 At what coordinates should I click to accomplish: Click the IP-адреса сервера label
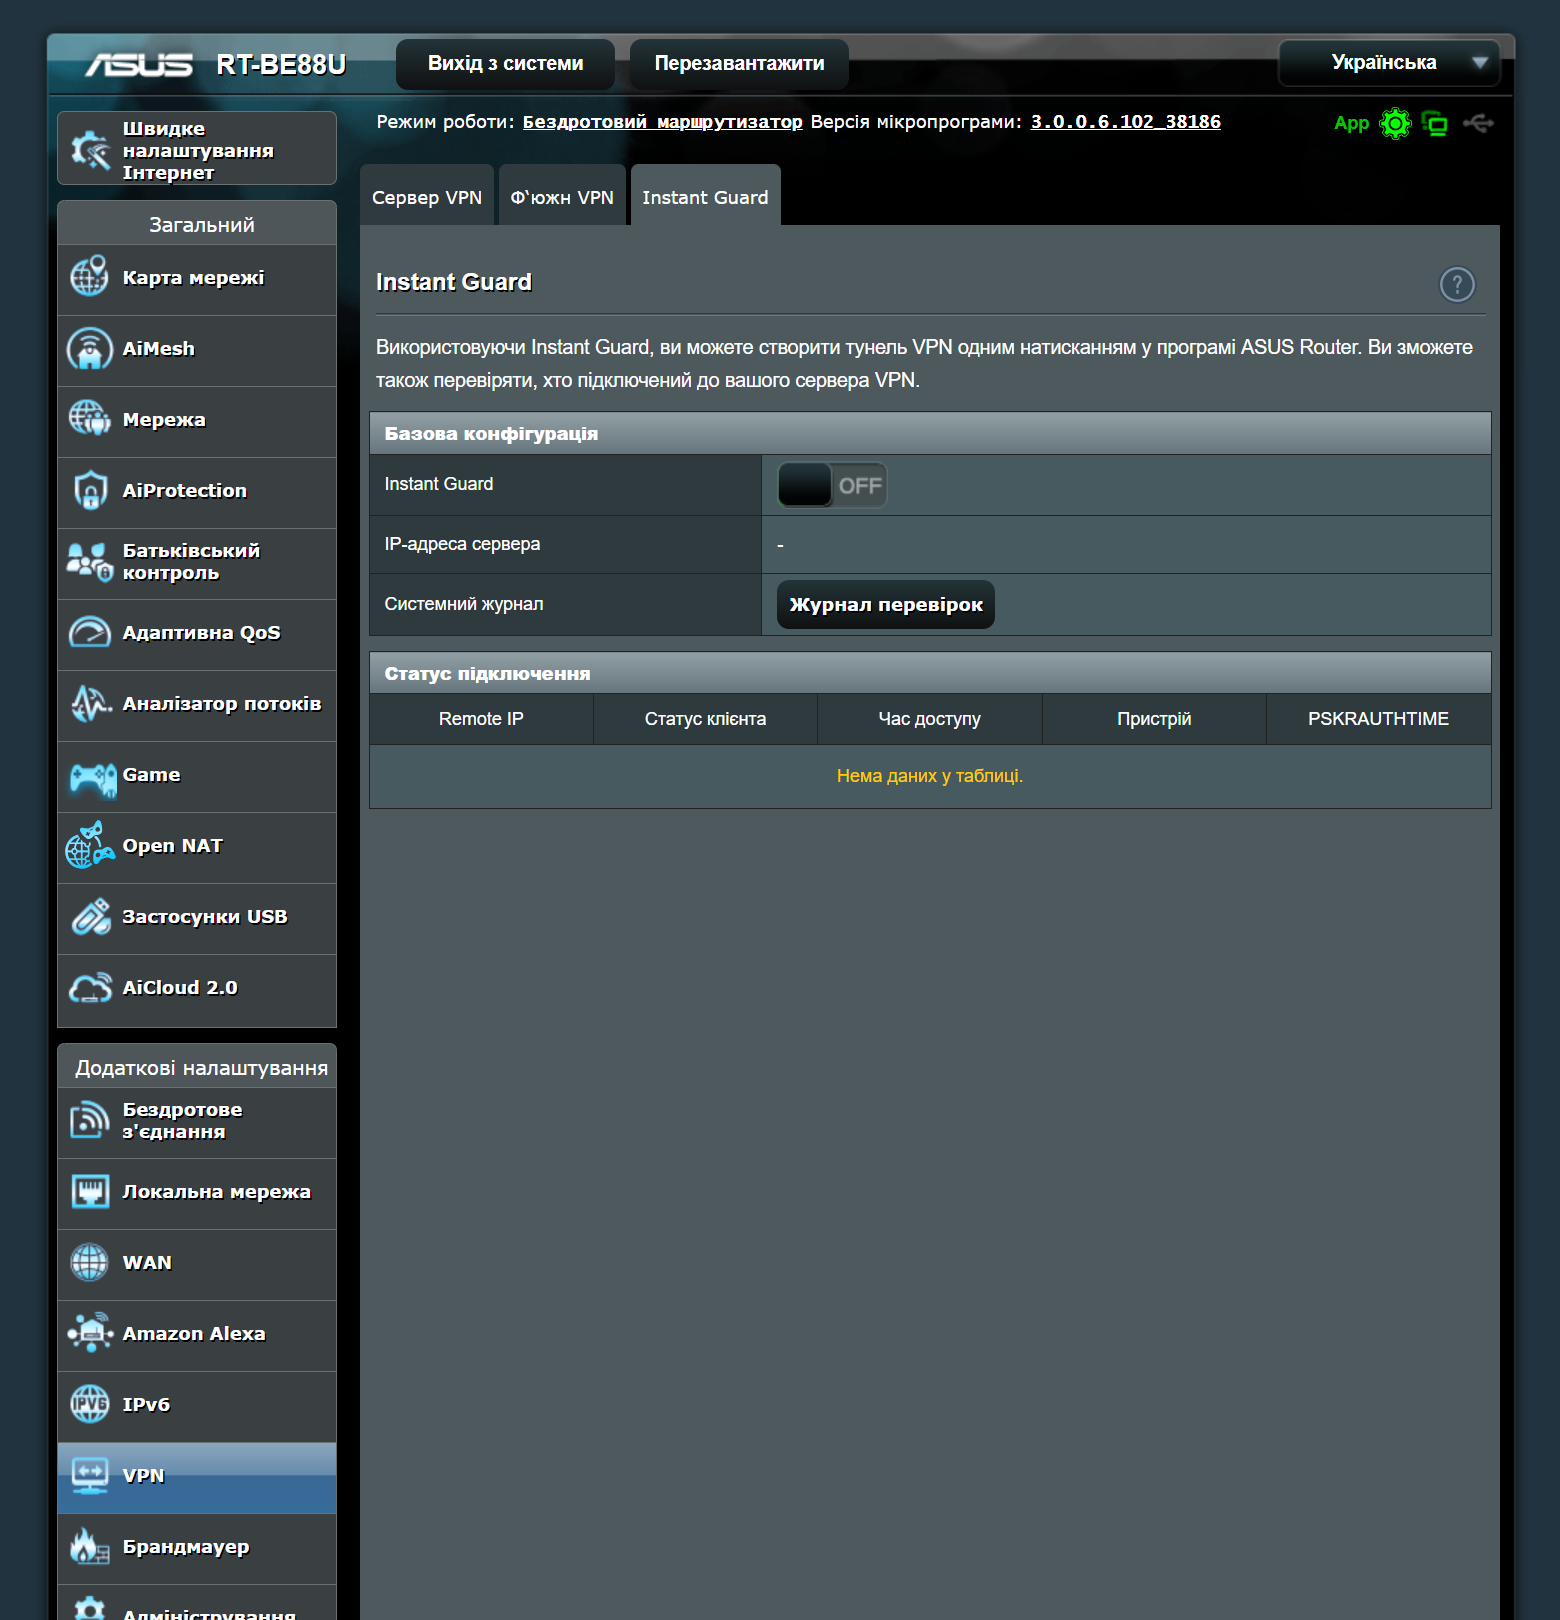pyautogui.click(x=462, y=543)
